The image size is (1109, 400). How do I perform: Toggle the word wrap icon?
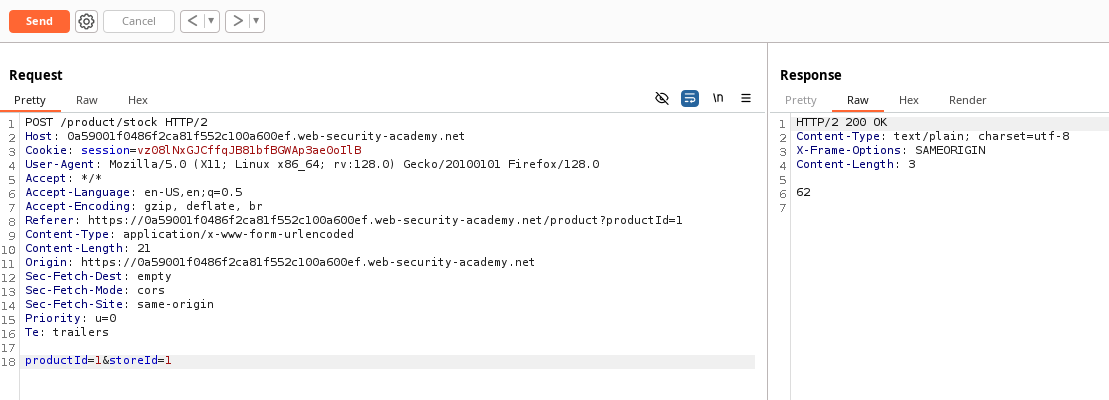(690, 98)
